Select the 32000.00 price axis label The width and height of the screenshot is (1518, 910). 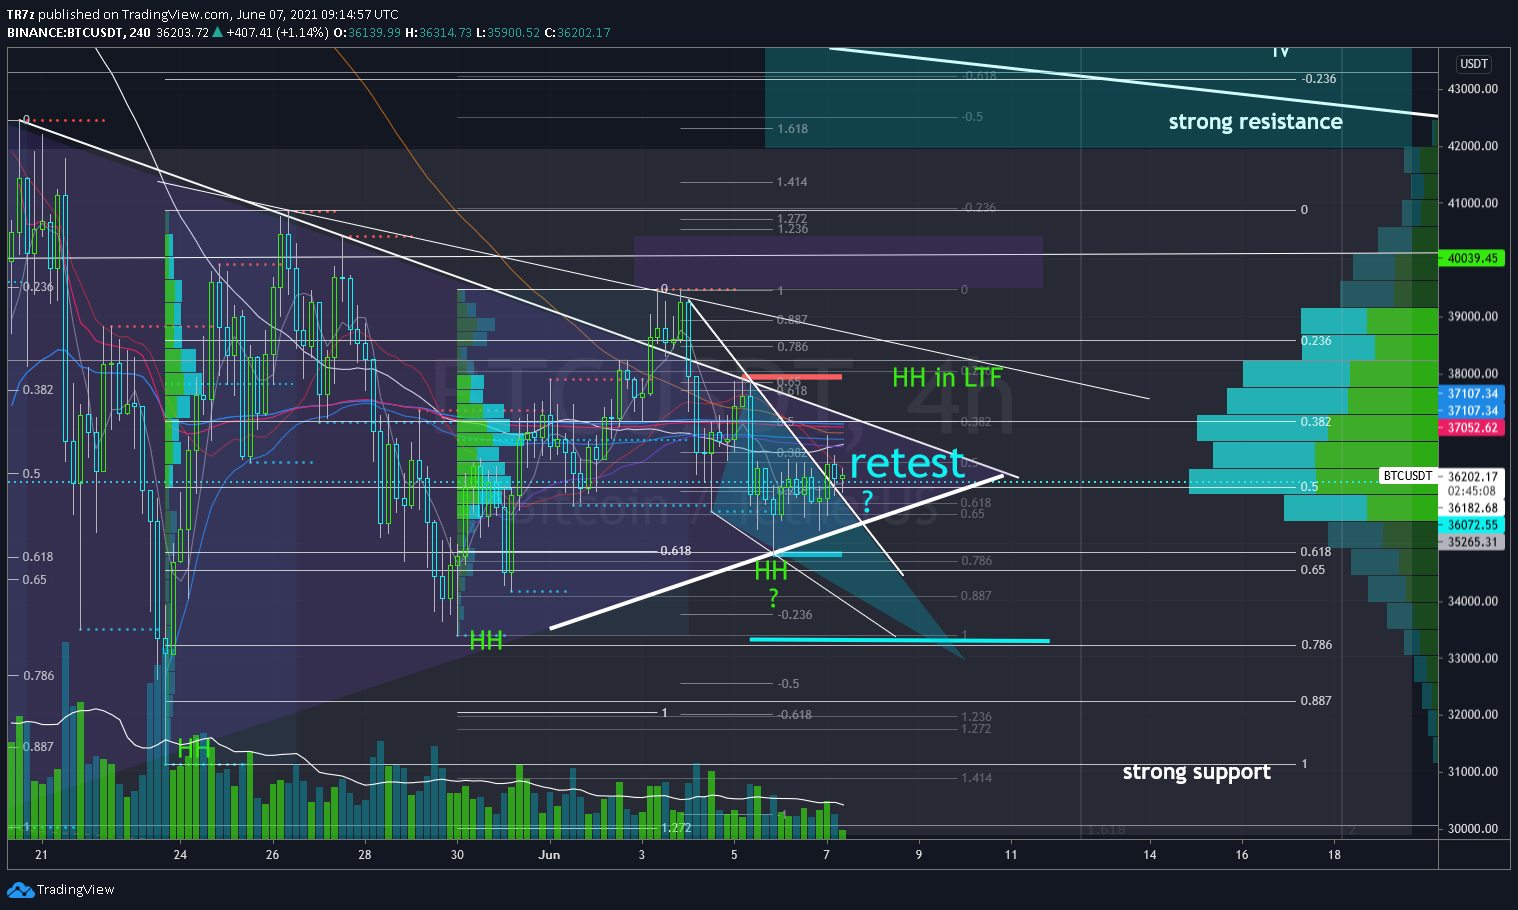[x=1473, y=715]
